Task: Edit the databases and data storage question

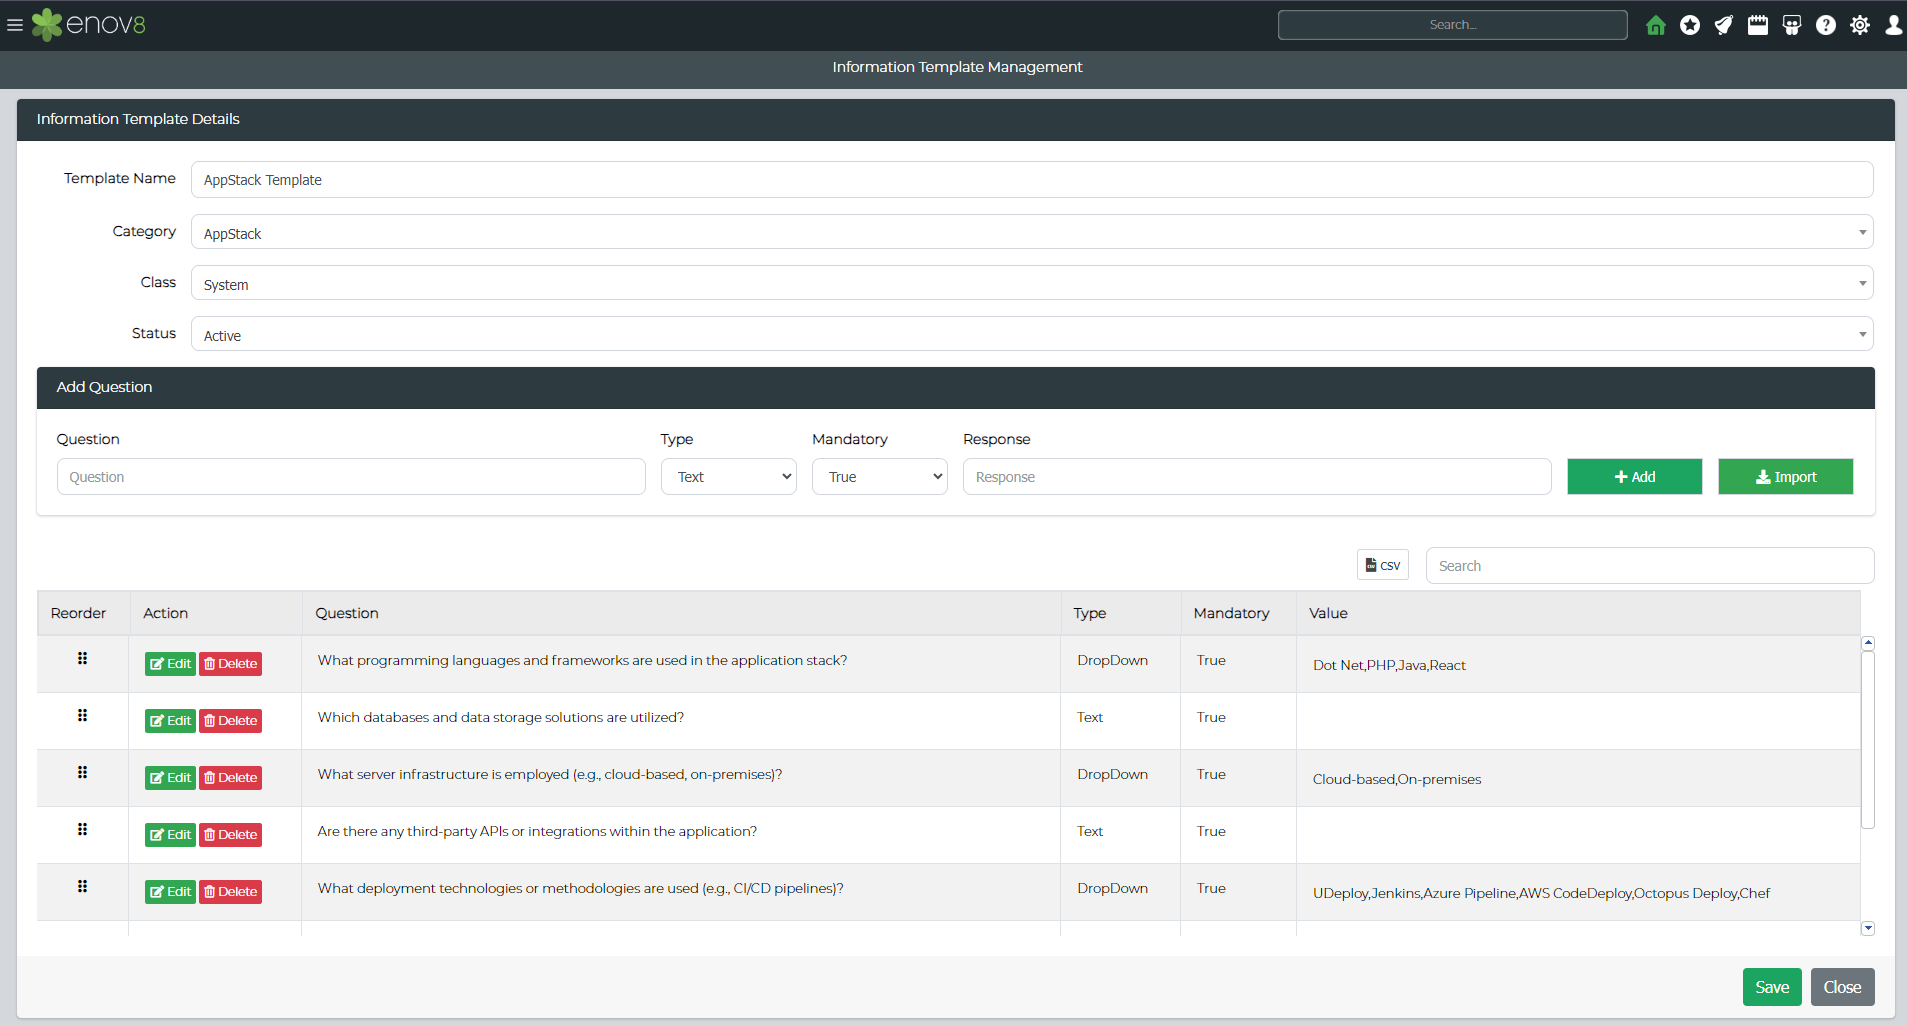Action: pyautogui.click(x=170, y=721)
